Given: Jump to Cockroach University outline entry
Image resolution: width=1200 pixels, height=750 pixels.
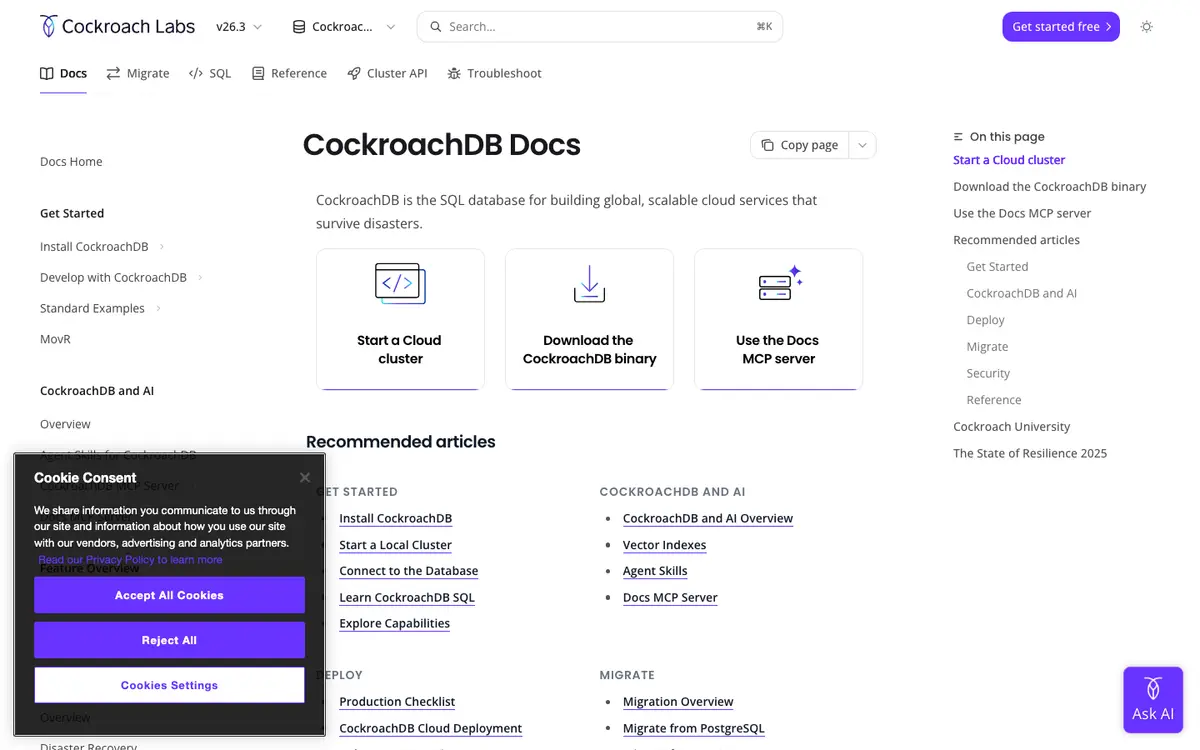Looking at the screenshot, I should coord(1011,427).
